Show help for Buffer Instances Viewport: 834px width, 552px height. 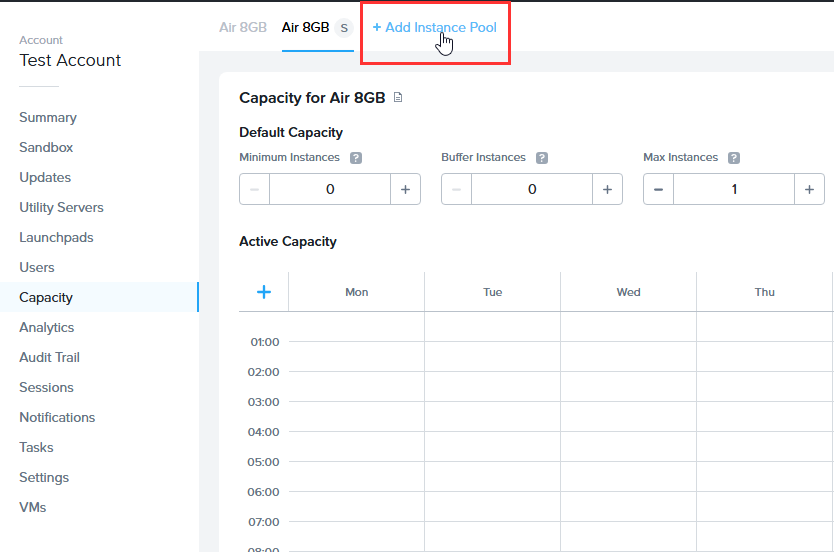[541, 158]
